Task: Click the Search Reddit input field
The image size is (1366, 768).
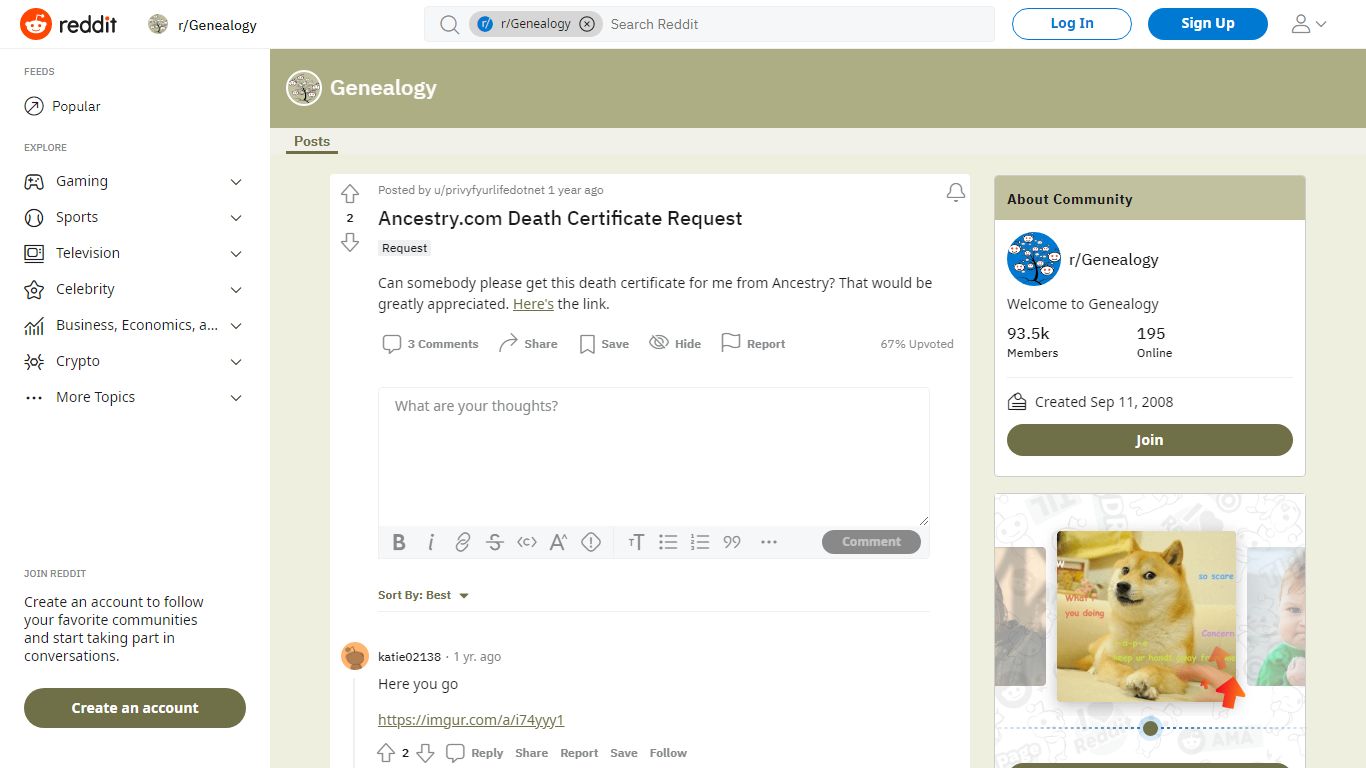Action: pos(797,24)
